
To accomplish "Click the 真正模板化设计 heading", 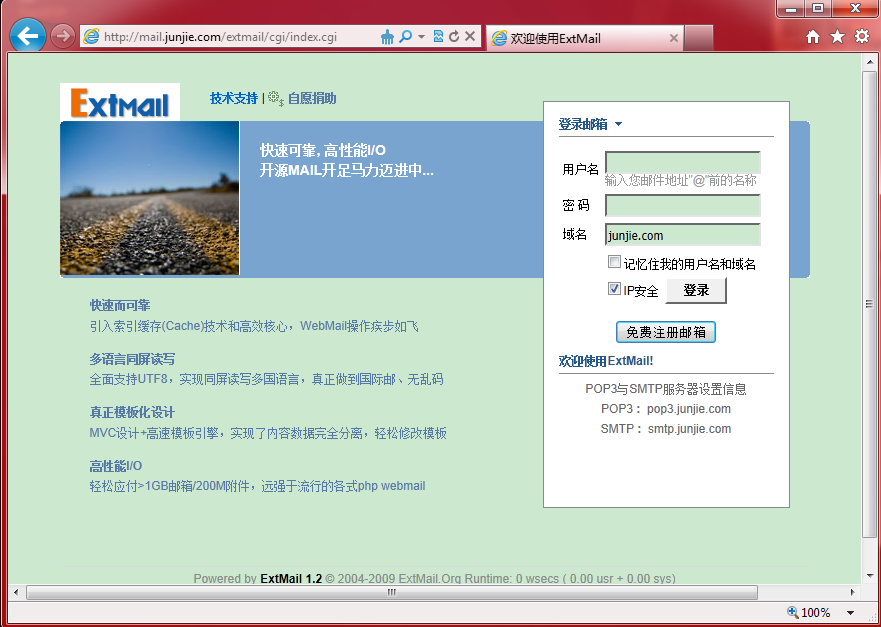I will click(132, 412).
